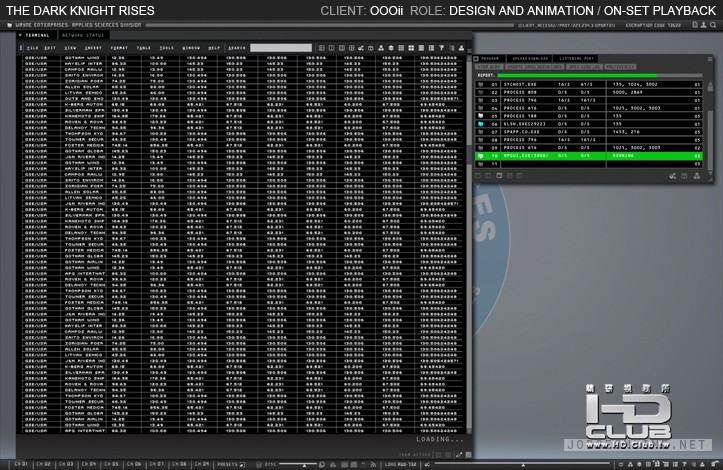This screenshot has width=723, height=470.
Task: Select PROCESS 188 row in process list
Action: tap(589, 116)
